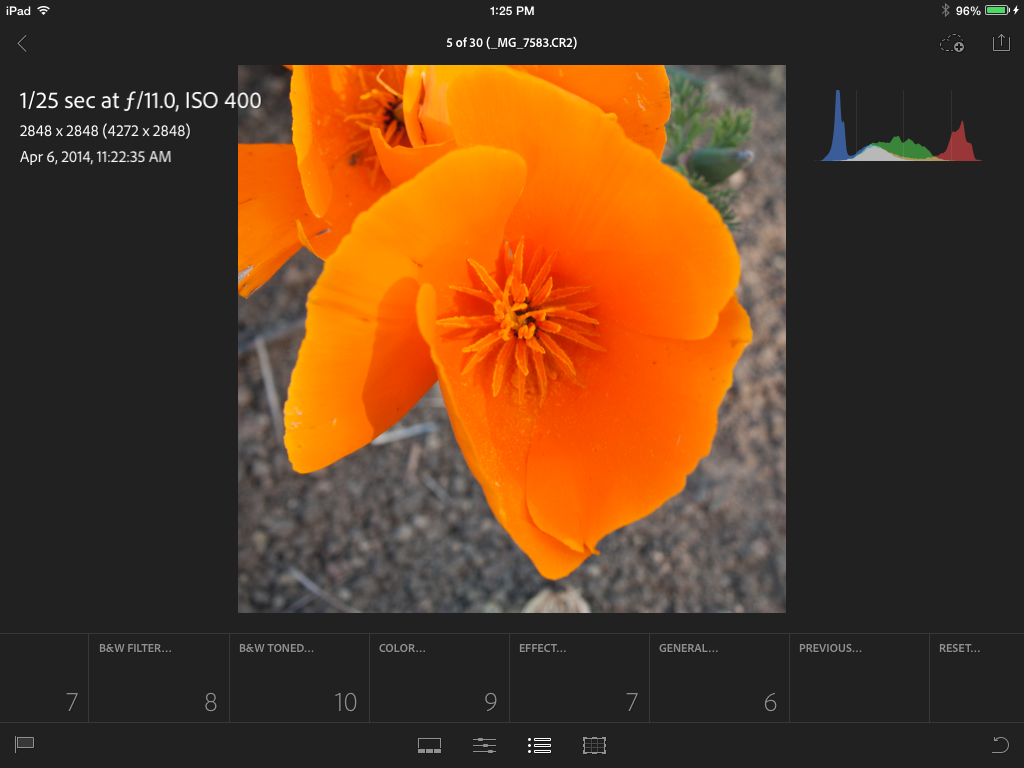Image resolution: width=1024 pixels, height=768 pixels.
Task: Open the Color presets group
Action: click(439, 678)
